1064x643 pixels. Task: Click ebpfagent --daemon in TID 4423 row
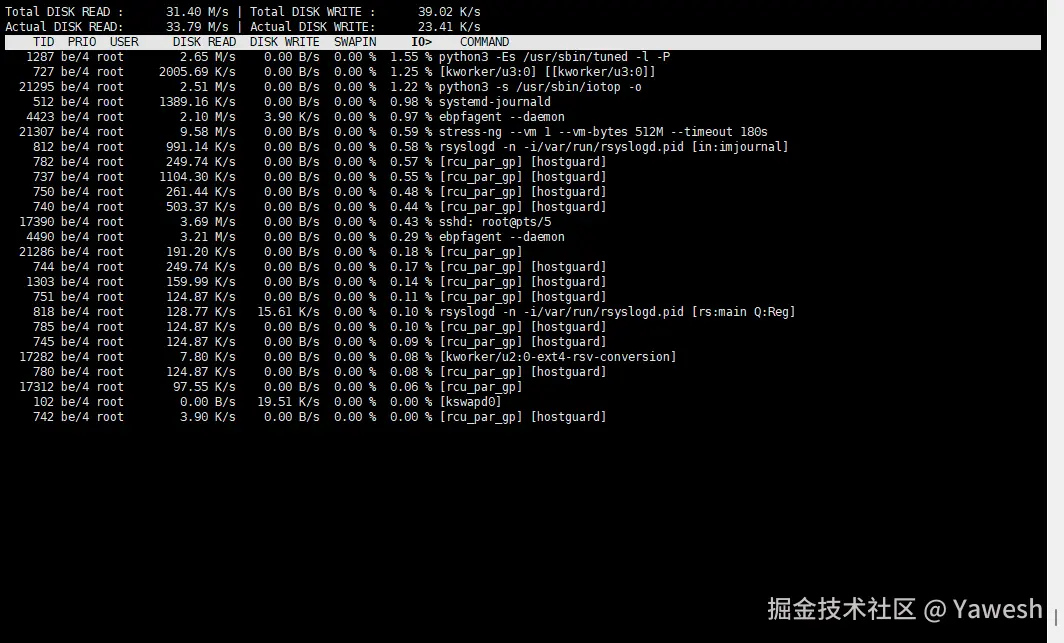pyautogui.click(x=501, y=117)
